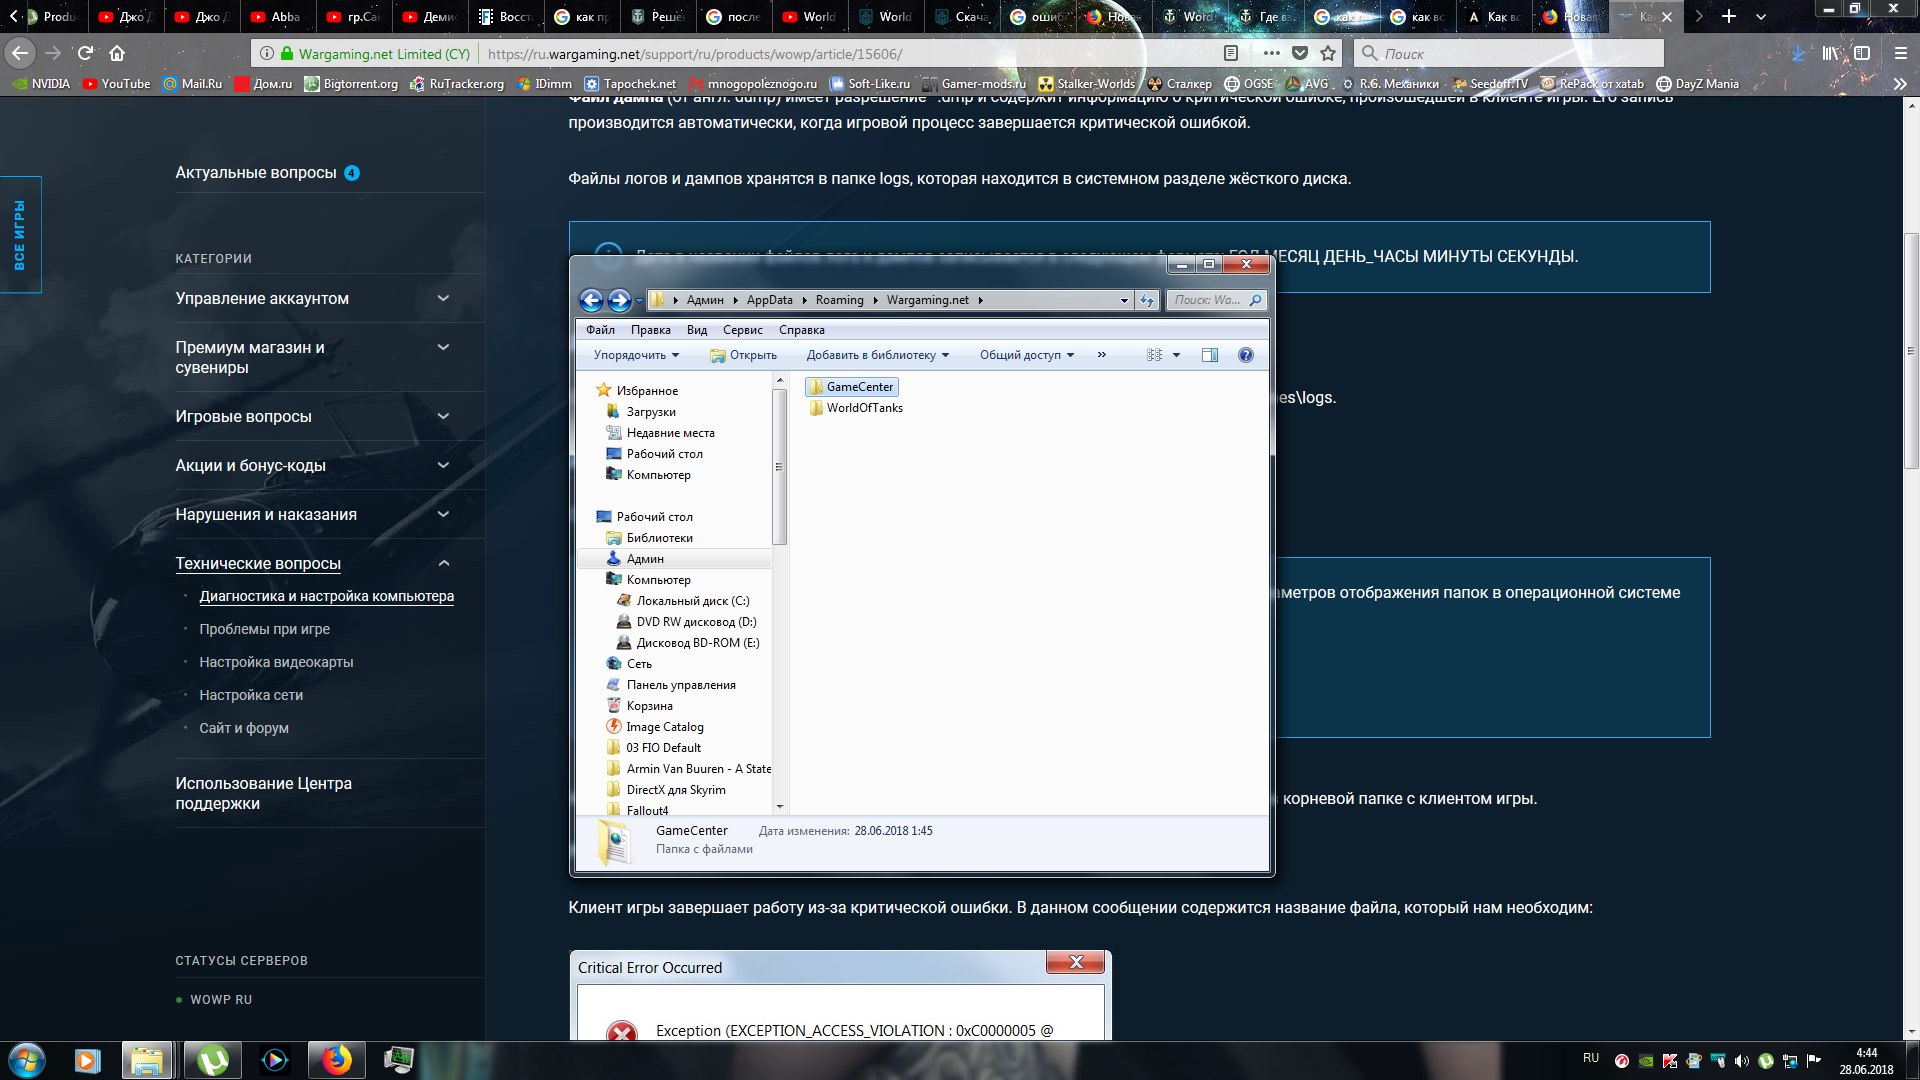
Task: Open uTorrent from the taskbar
Action: tap(212, 1060)
